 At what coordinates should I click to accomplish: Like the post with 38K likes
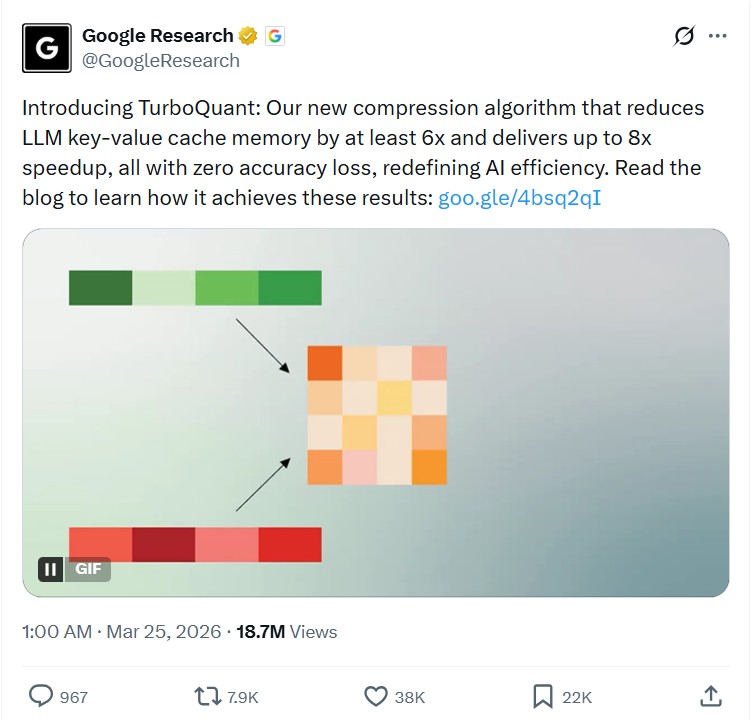click(x=376, y=696)
